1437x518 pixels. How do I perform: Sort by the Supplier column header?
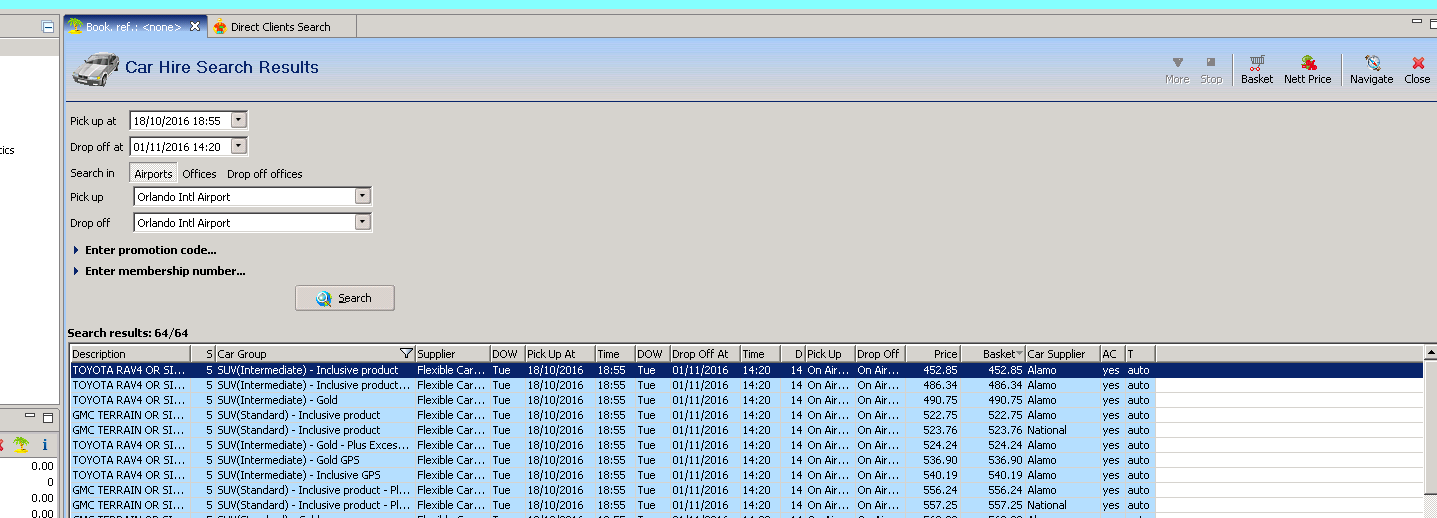[x=452, y=354]
